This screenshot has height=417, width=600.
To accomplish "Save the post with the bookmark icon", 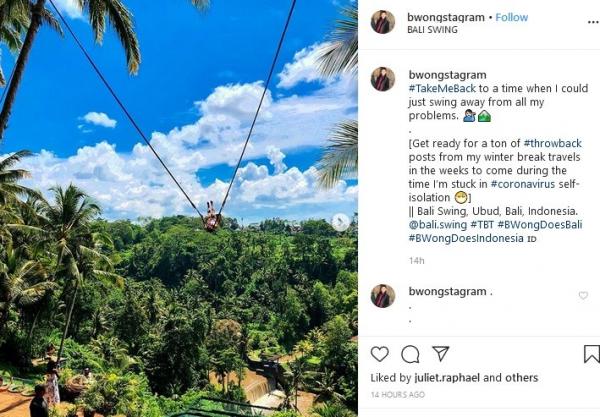I will point(591,354).
